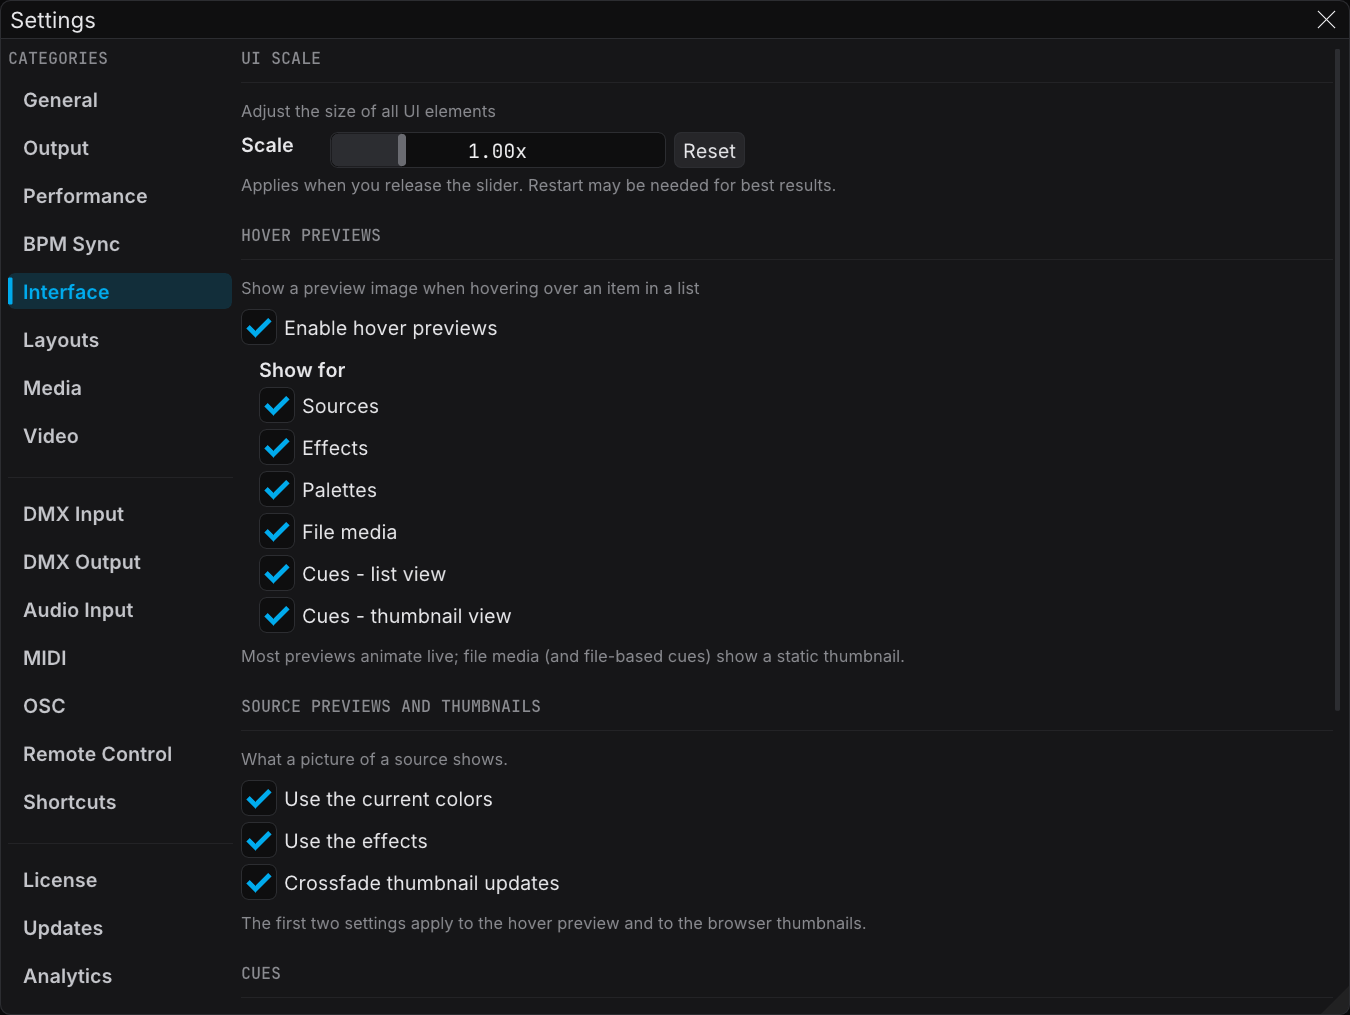Toggle Cues - list view checkbox
Image resolution: width=1350 pixels, height=1015 pixels.
pos(277,574)
